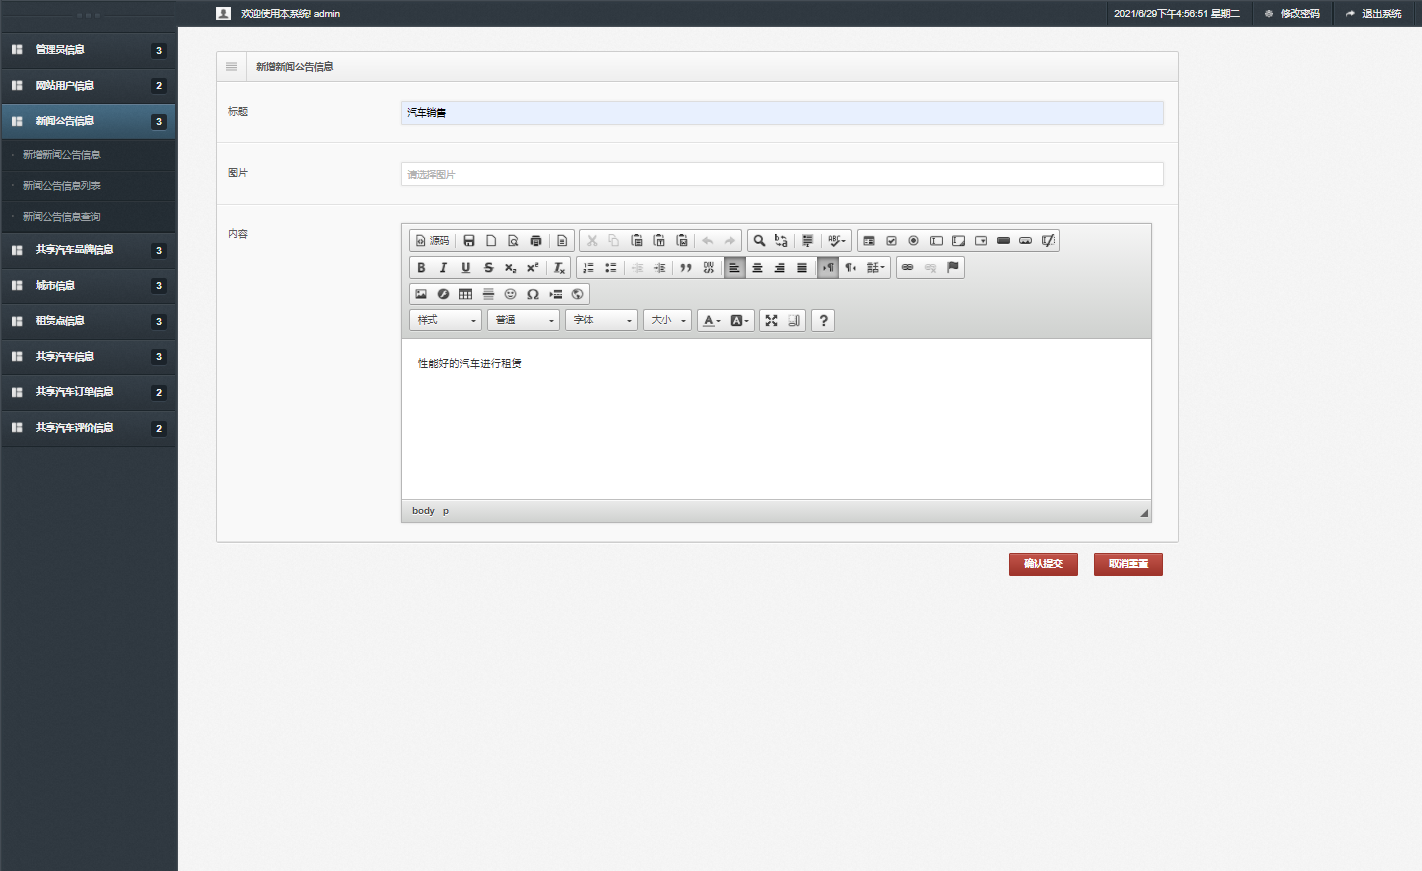
Task: Insert a table into the editor
Action: pos(465,294)
